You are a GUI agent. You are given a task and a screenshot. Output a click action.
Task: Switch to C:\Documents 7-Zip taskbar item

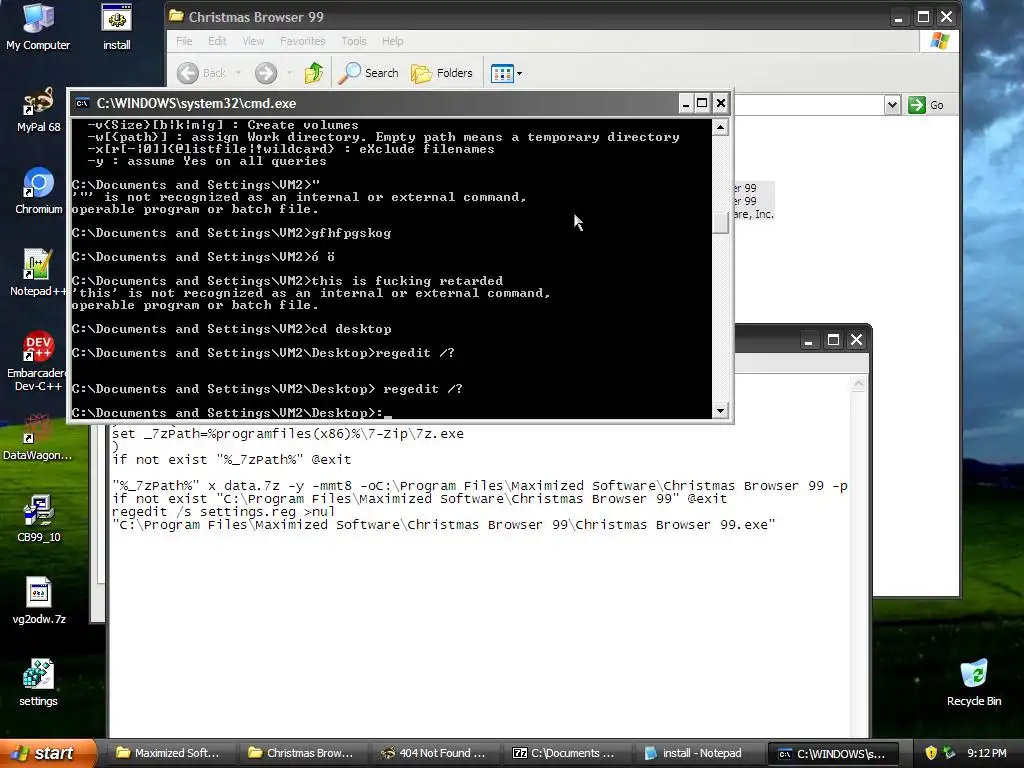(x=566, y=753)
